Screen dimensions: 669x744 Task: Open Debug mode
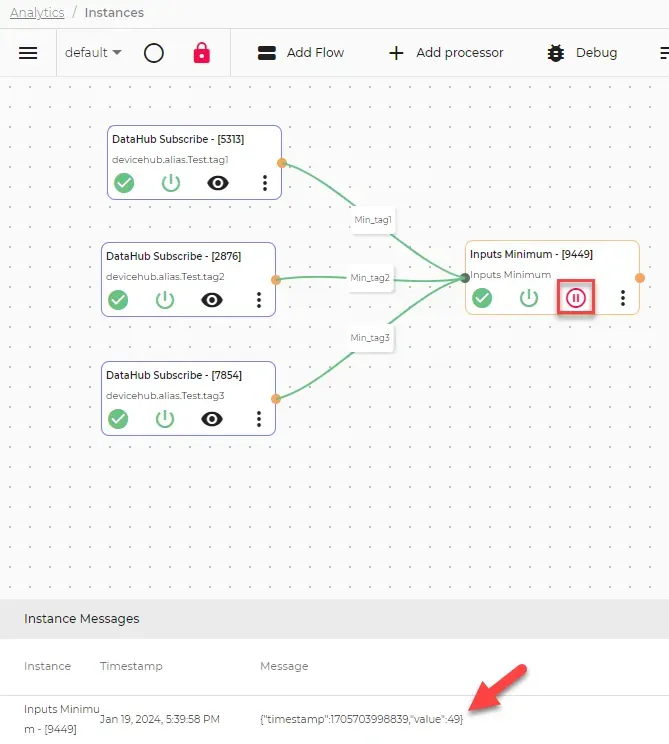click(582, 53)
